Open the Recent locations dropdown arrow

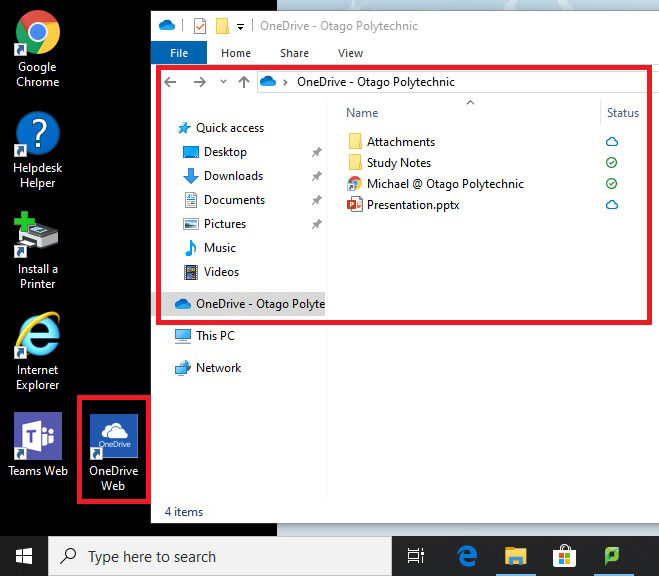tap(223, 82)
